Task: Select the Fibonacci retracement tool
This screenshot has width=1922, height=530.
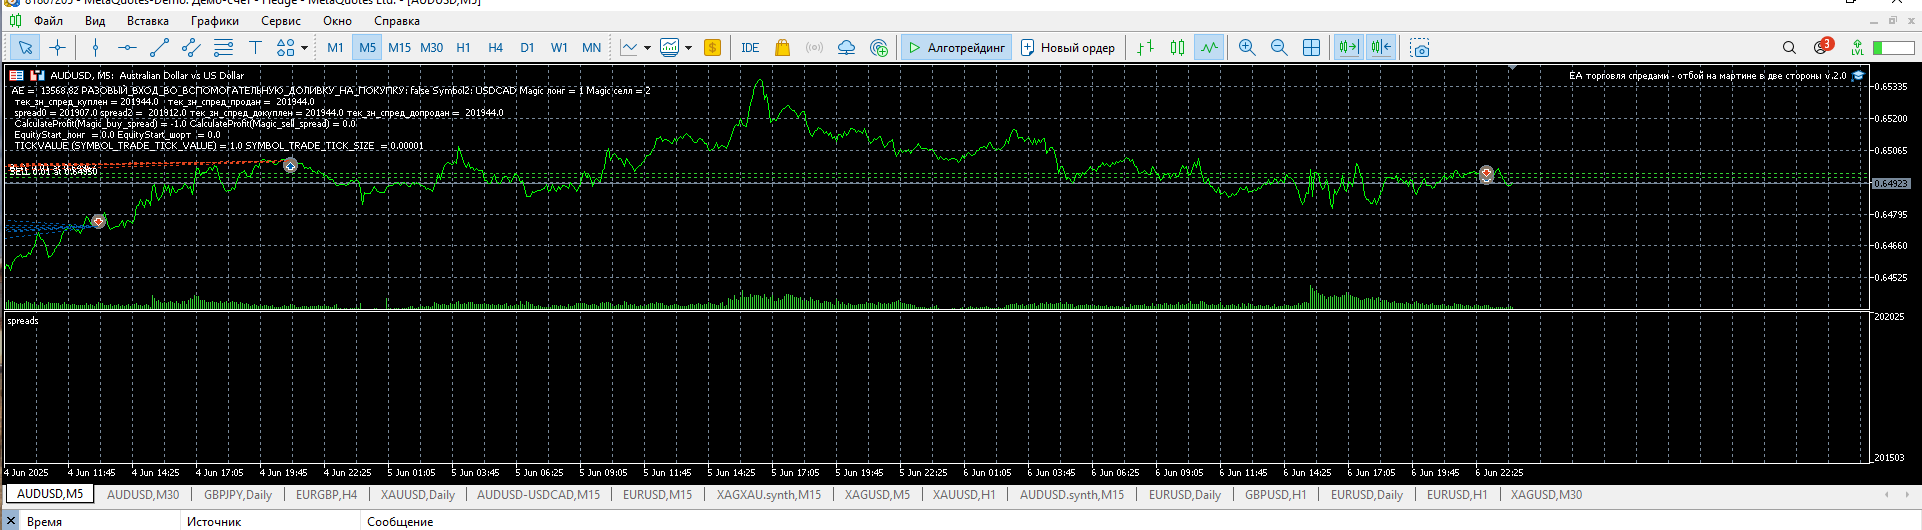Action: point(223,47)
